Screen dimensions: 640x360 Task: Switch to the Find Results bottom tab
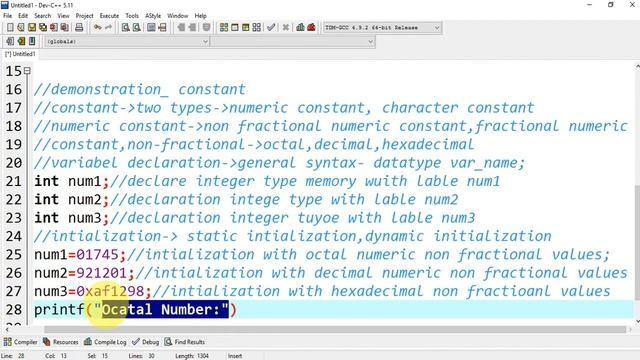(x=184, y=342)
